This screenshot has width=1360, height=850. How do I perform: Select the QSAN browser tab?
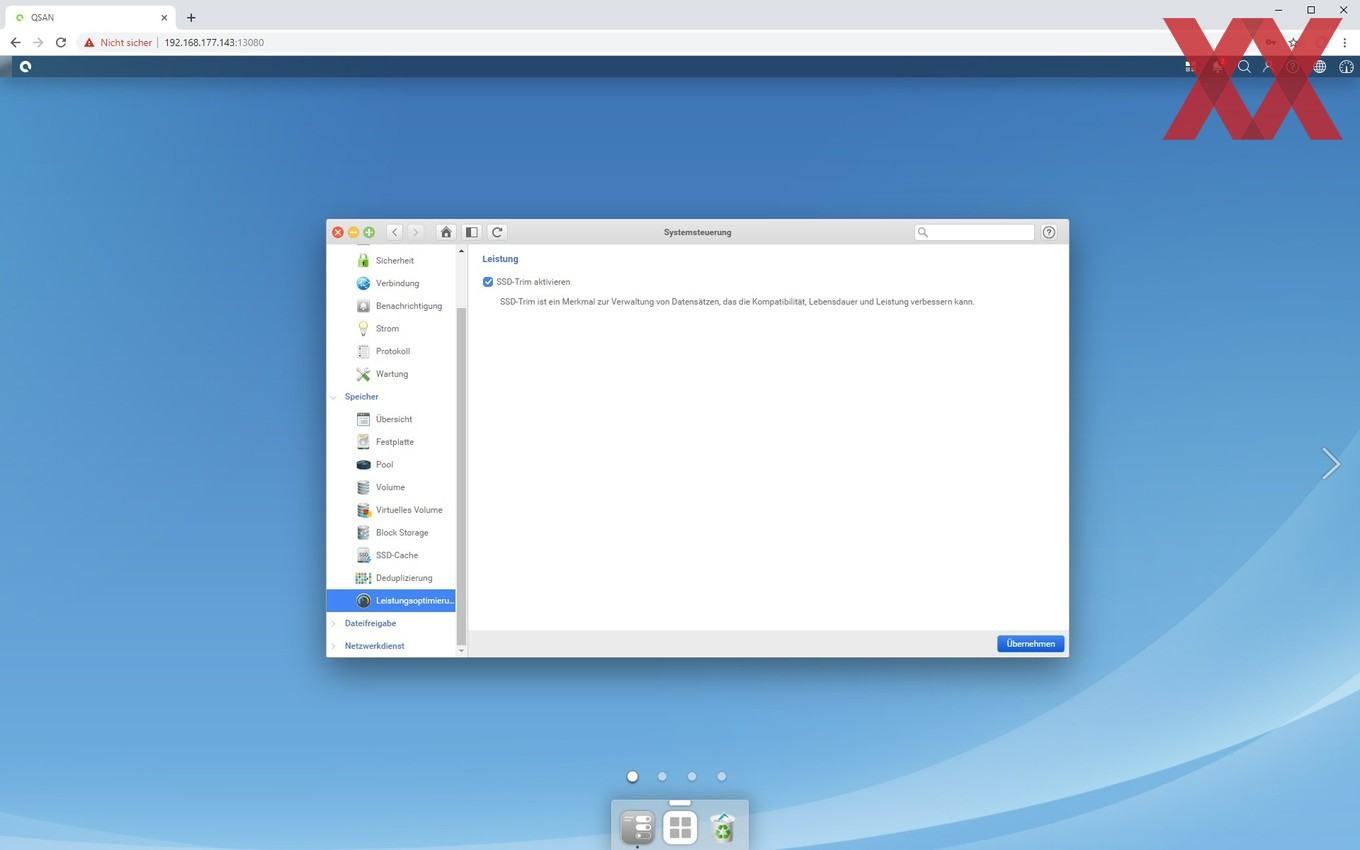[91, 17]
